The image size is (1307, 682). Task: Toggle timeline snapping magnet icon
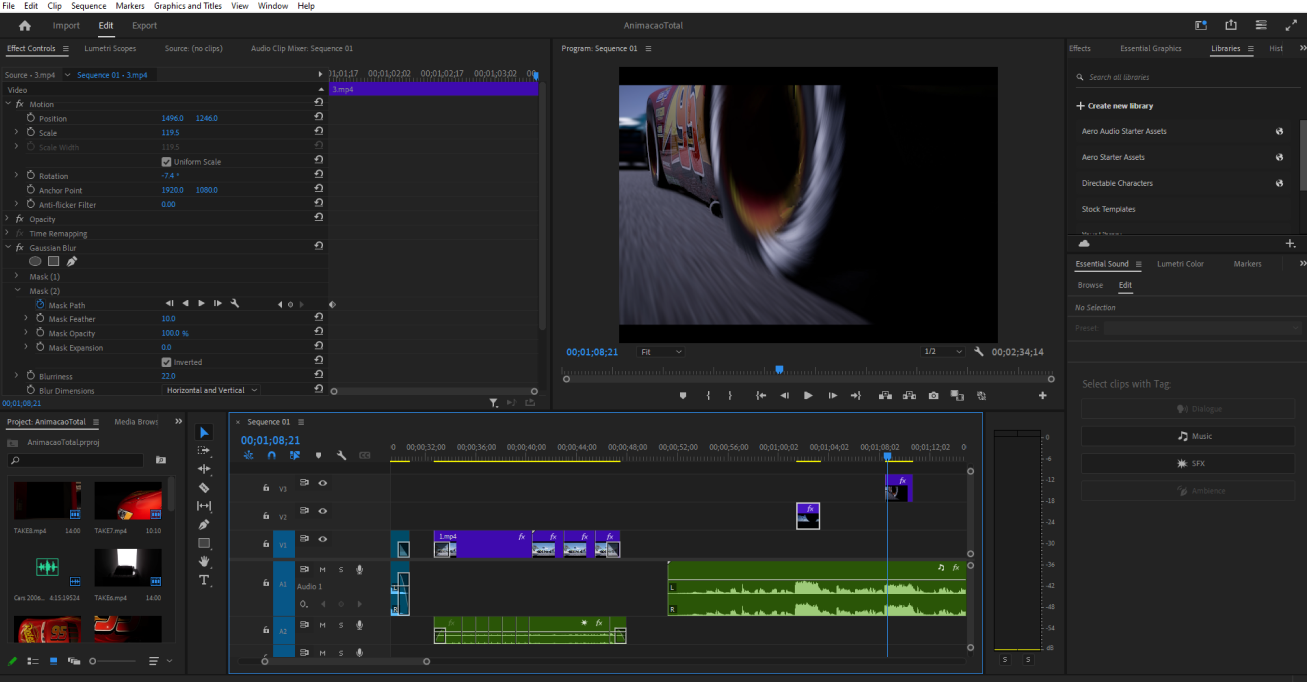pos(271,455)
